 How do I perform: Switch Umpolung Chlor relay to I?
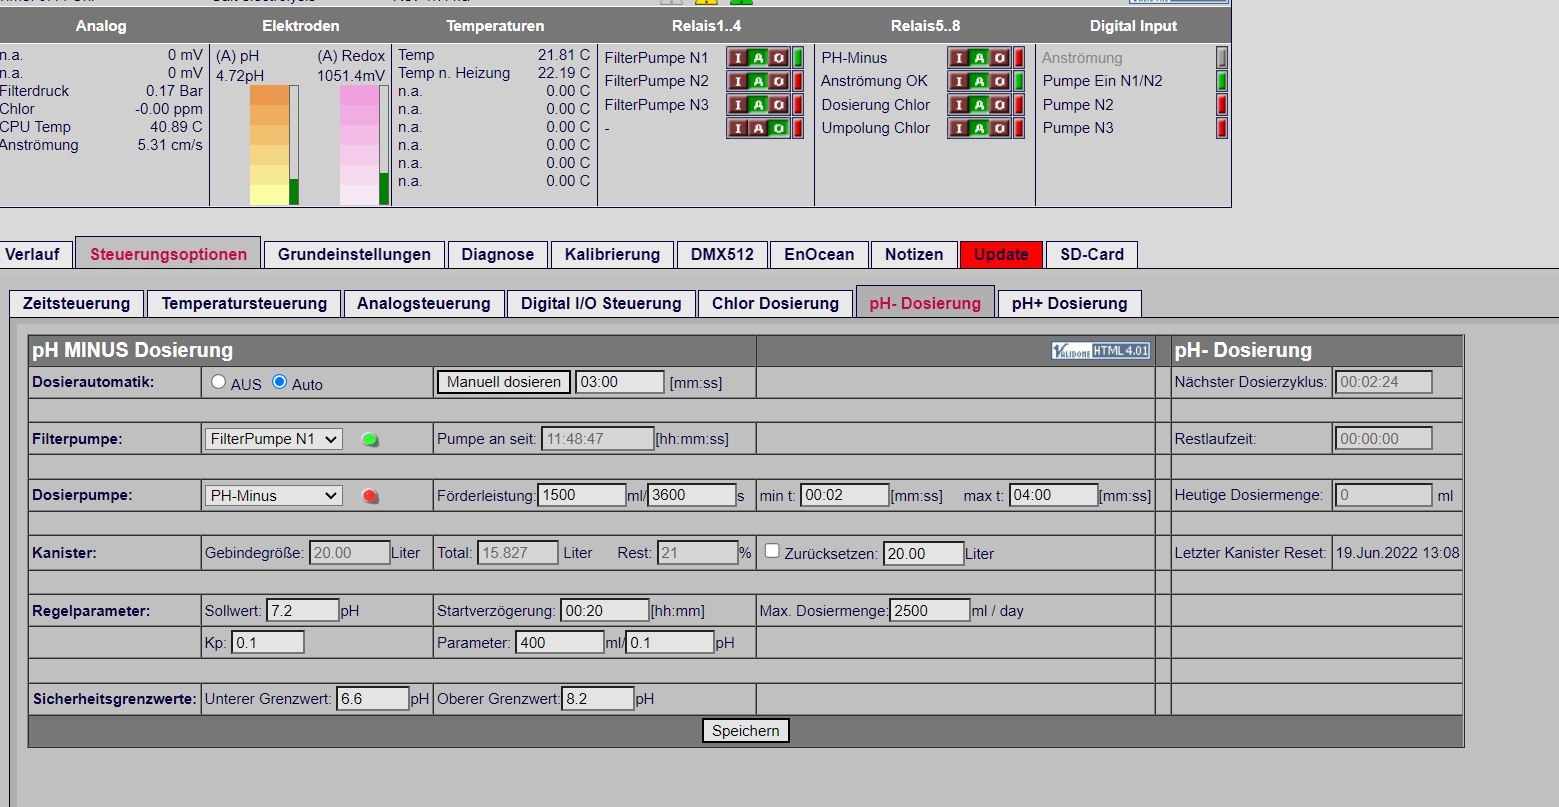point(959,128)
